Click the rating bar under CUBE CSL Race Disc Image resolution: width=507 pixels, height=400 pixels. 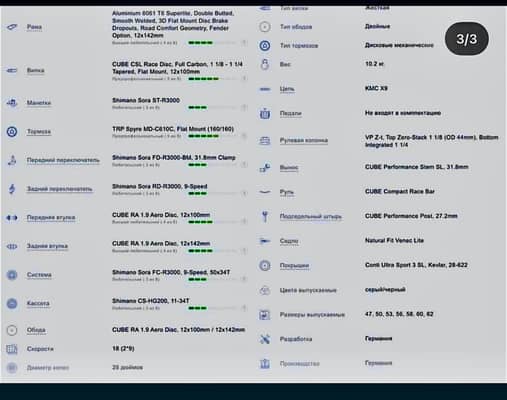coord(203,79)
